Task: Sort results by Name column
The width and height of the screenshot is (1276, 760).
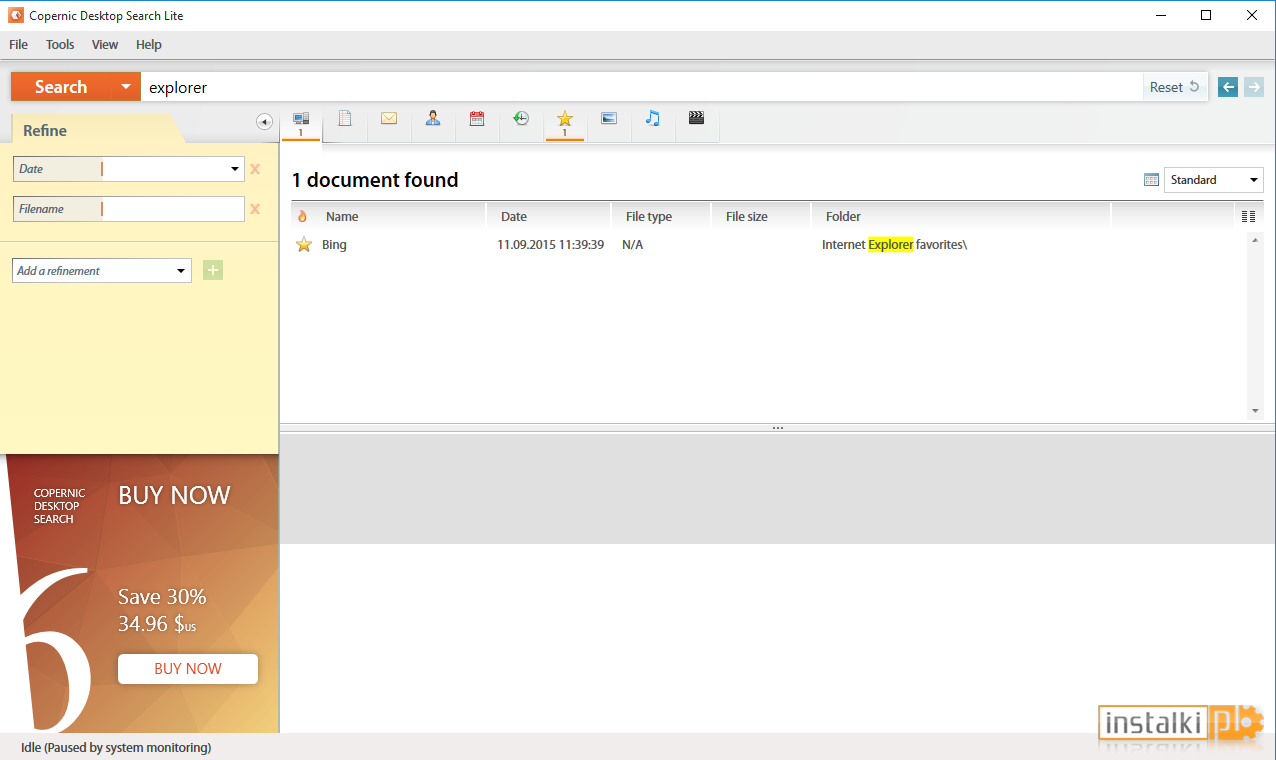Action: (342, 216)
